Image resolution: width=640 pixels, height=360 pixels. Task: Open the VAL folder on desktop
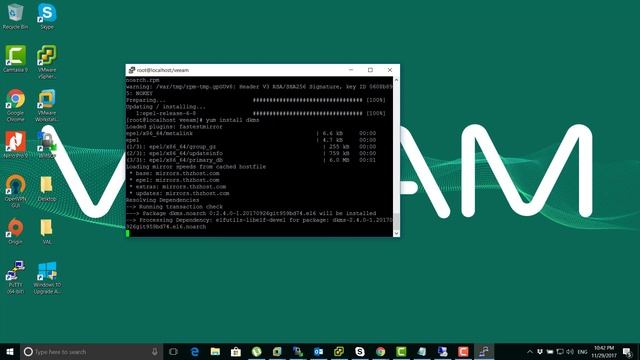tap(47, 231)
